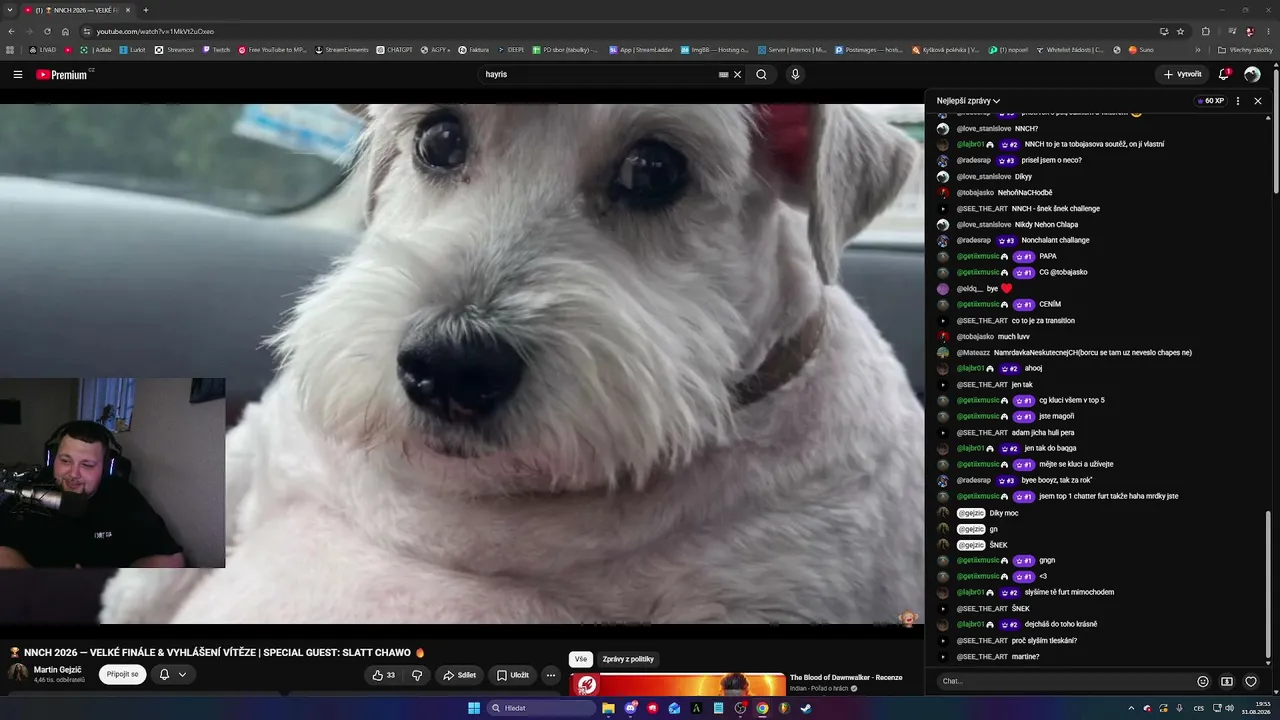Open Martin Gejzić channel name link
Screen dimensions: 1280x720
tap(57, 670)
